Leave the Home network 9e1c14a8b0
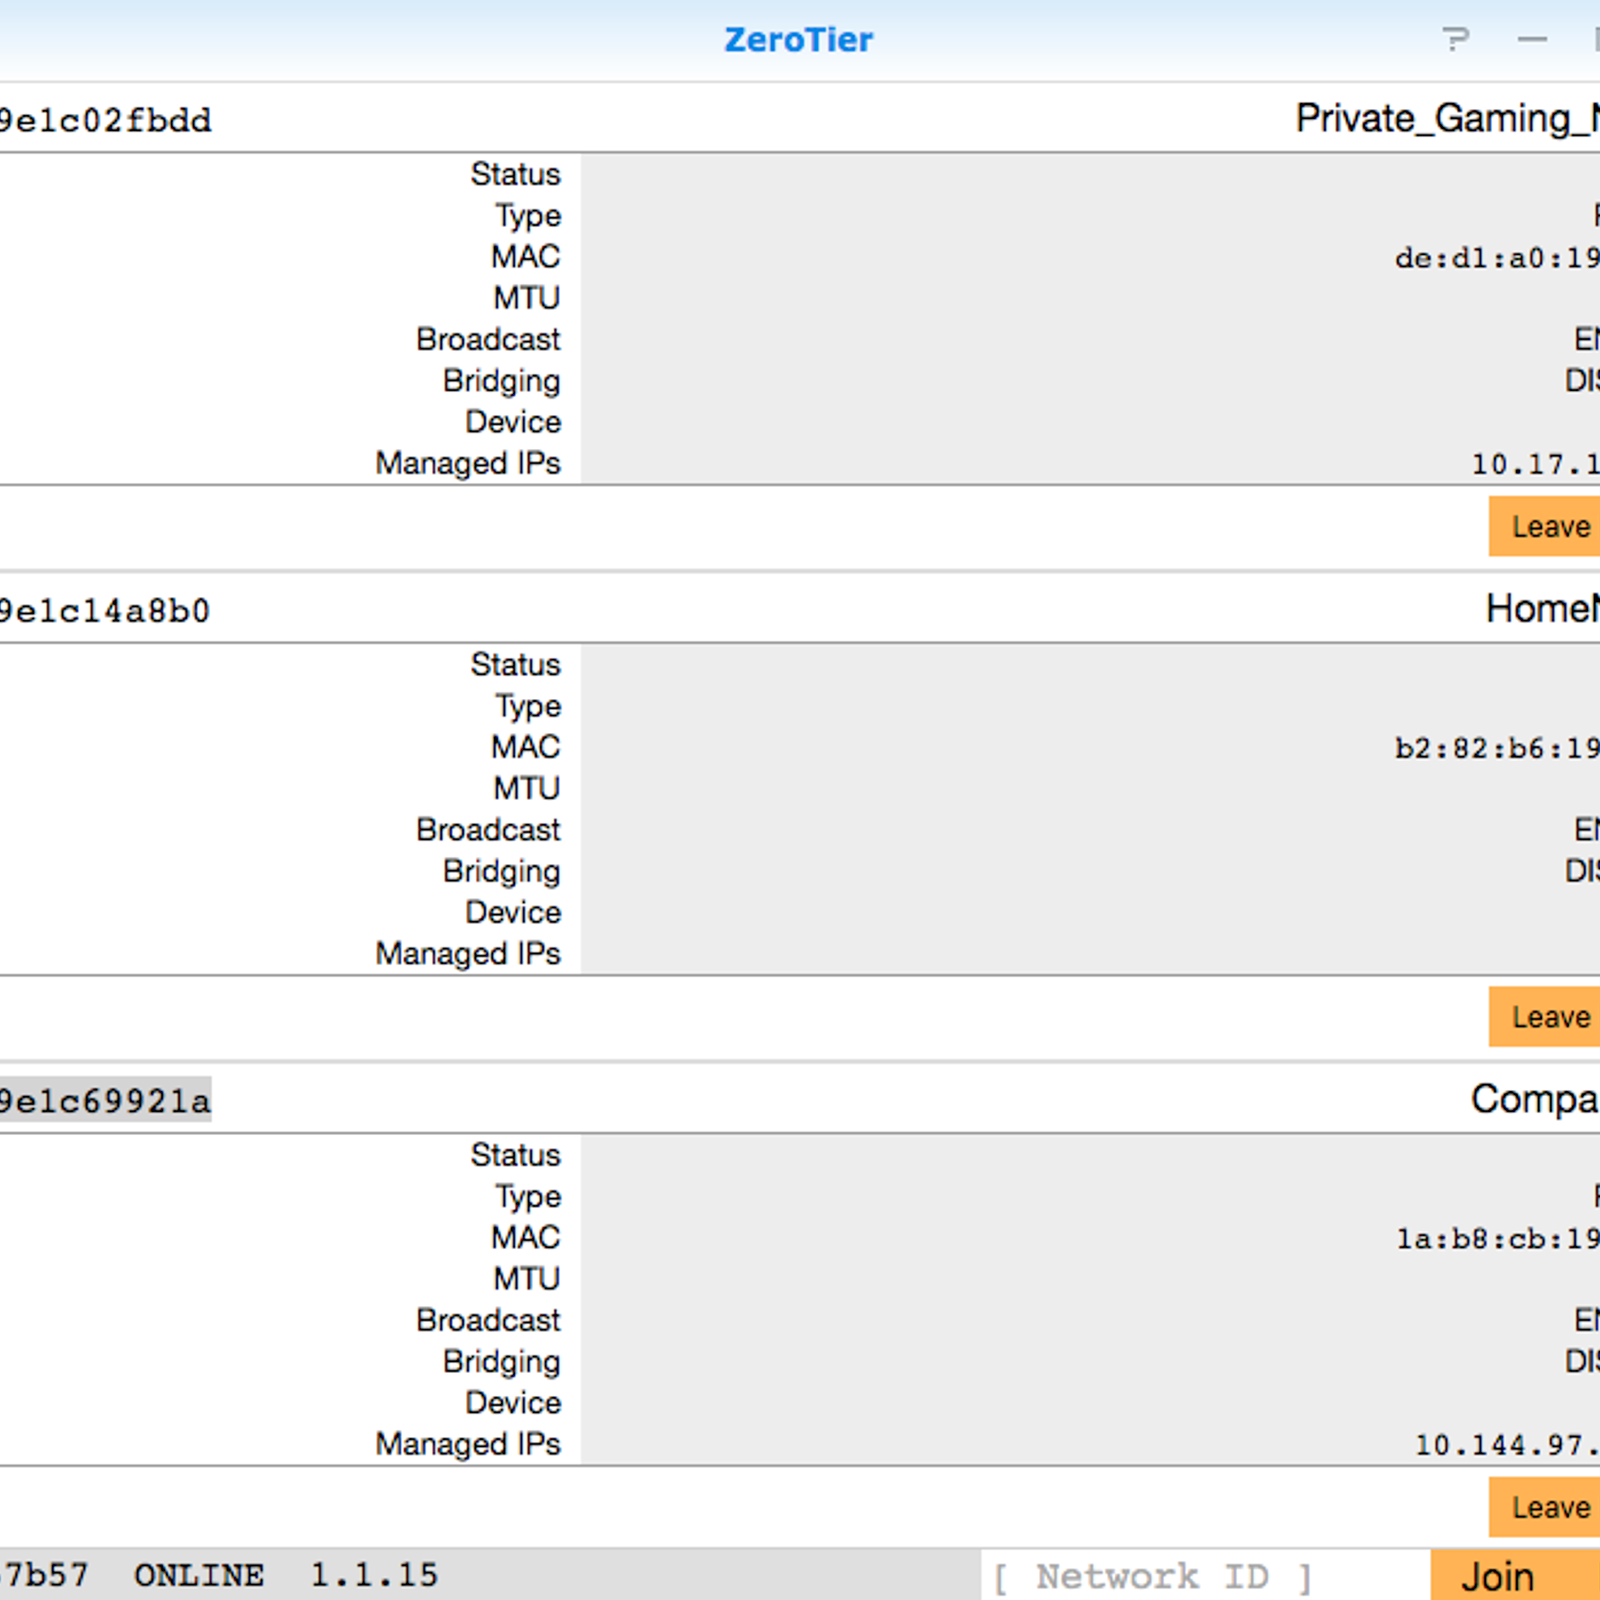This screenshot has width=1600, height=1600. [1544, 1017]
